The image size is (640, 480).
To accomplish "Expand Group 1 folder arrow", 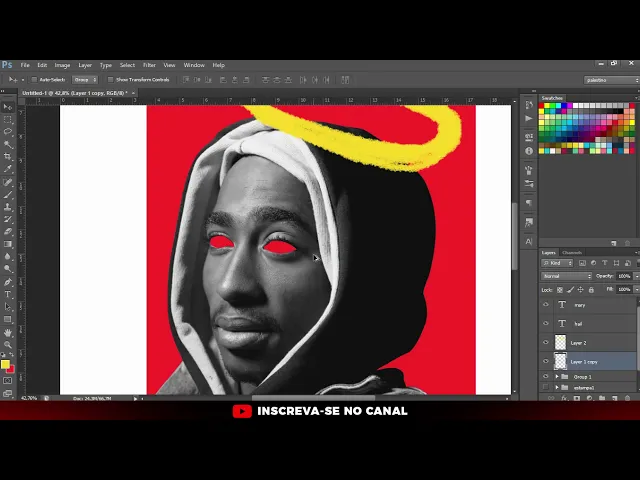I will click(x=557, y=376).
